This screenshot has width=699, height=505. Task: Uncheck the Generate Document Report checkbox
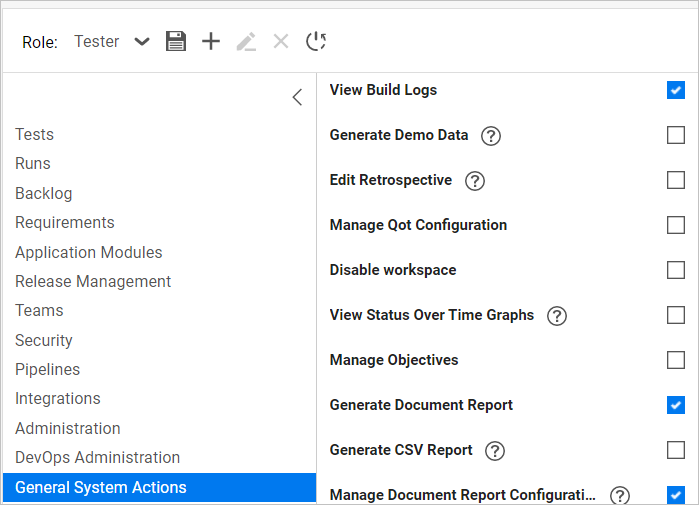[676, 405]
